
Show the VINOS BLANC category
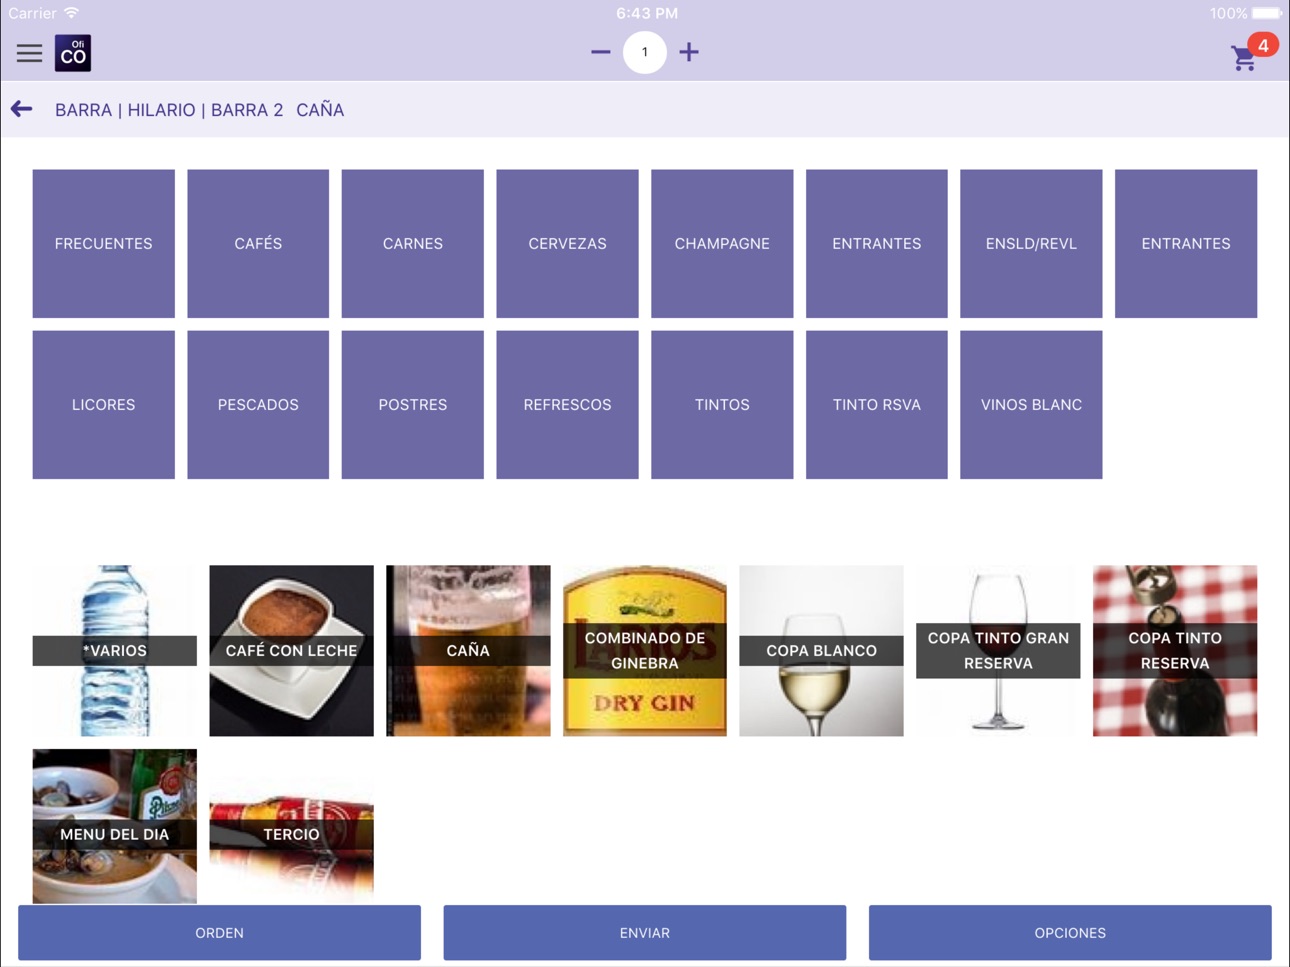point(1031,405)
